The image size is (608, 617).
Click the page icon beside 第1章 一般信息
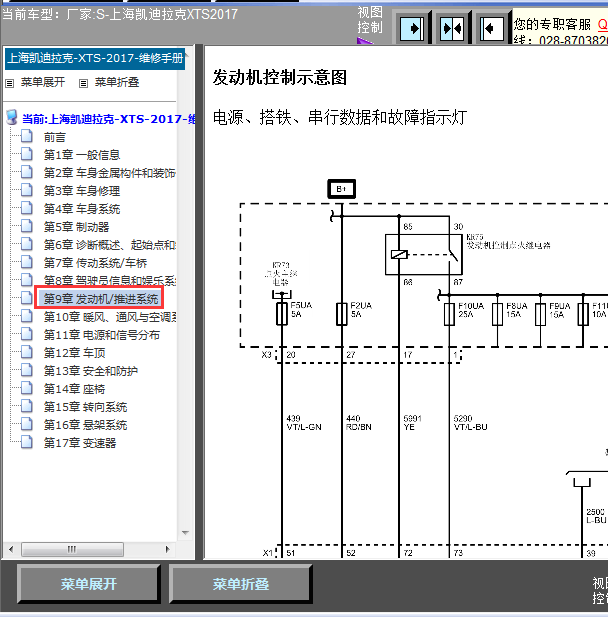click(27, 154)
